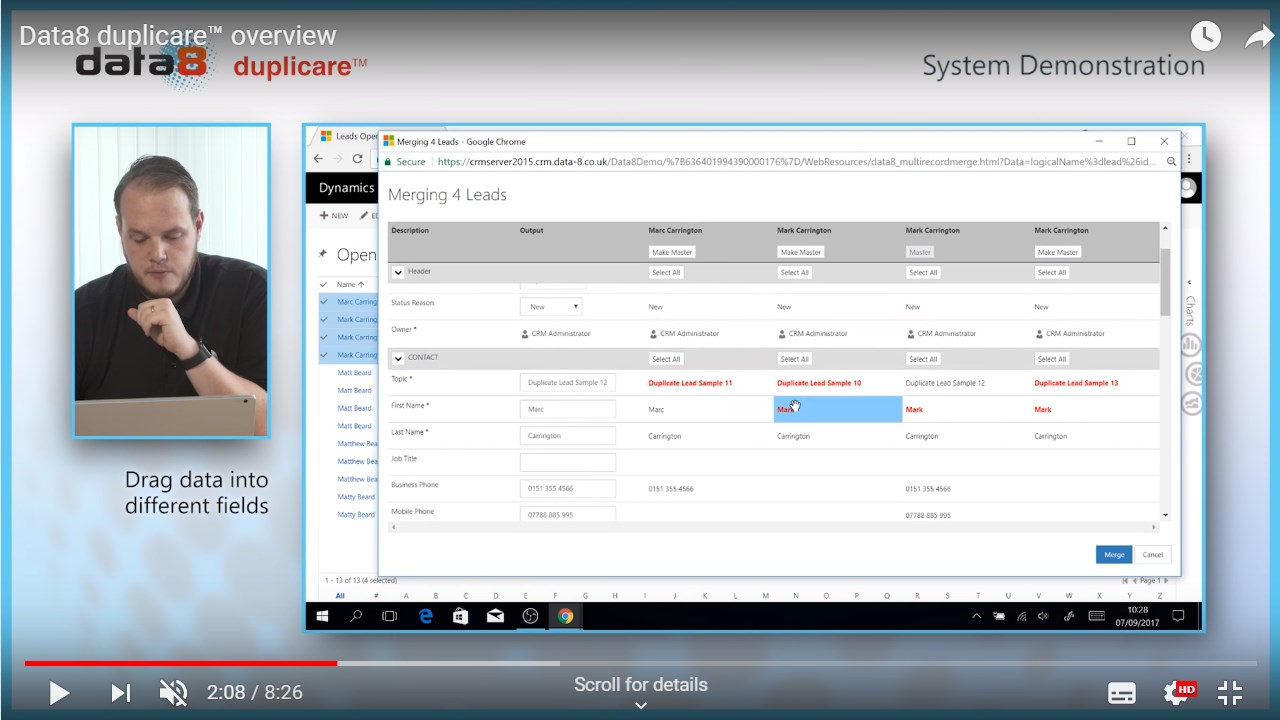Click the pin icon beside the Open view title
Image resolution: width=1280 pixels, height=720 pixels.
coord(322,254)
